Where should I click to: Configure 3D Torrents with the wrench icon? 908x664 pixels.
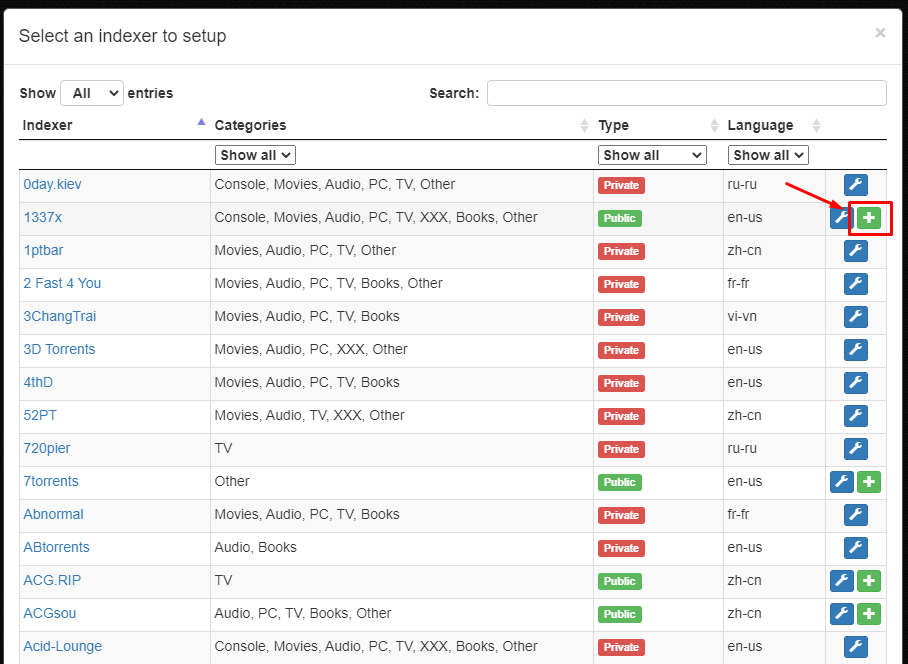855,350
